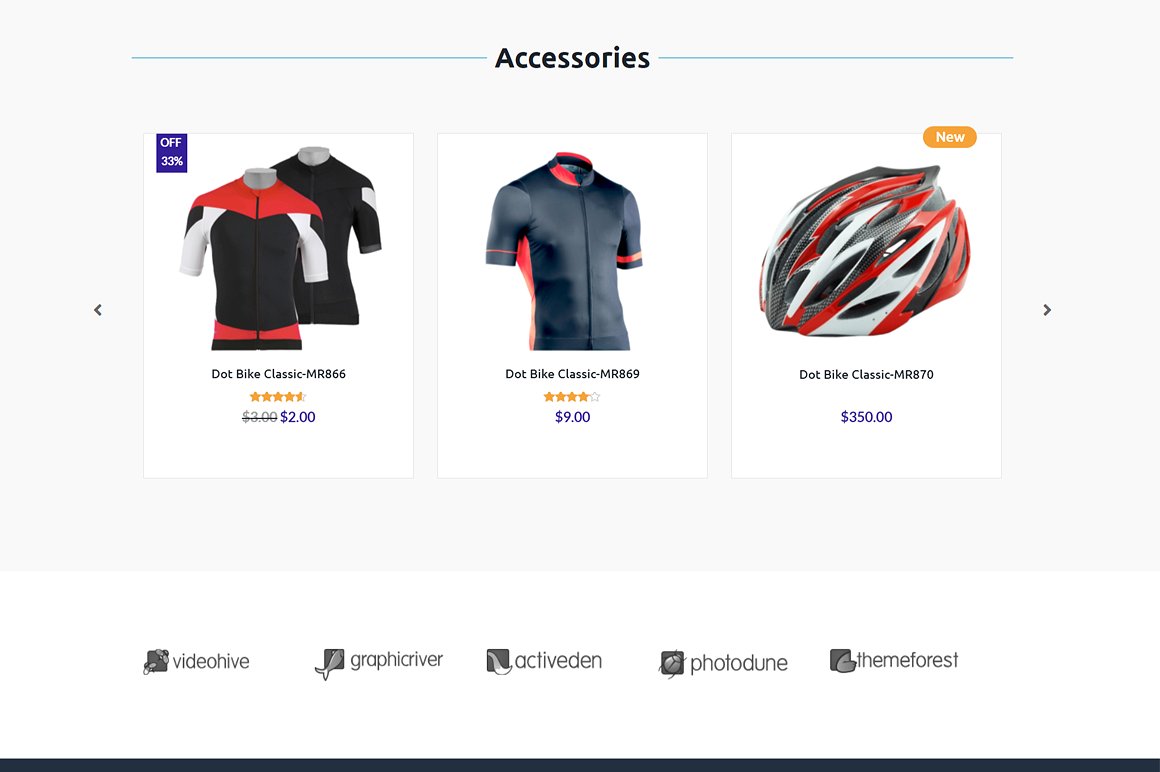Go to previous accessories carousel slide
Image resolution: width=1160 pixels, height=772 pixels.
click(x=98, y=310)
